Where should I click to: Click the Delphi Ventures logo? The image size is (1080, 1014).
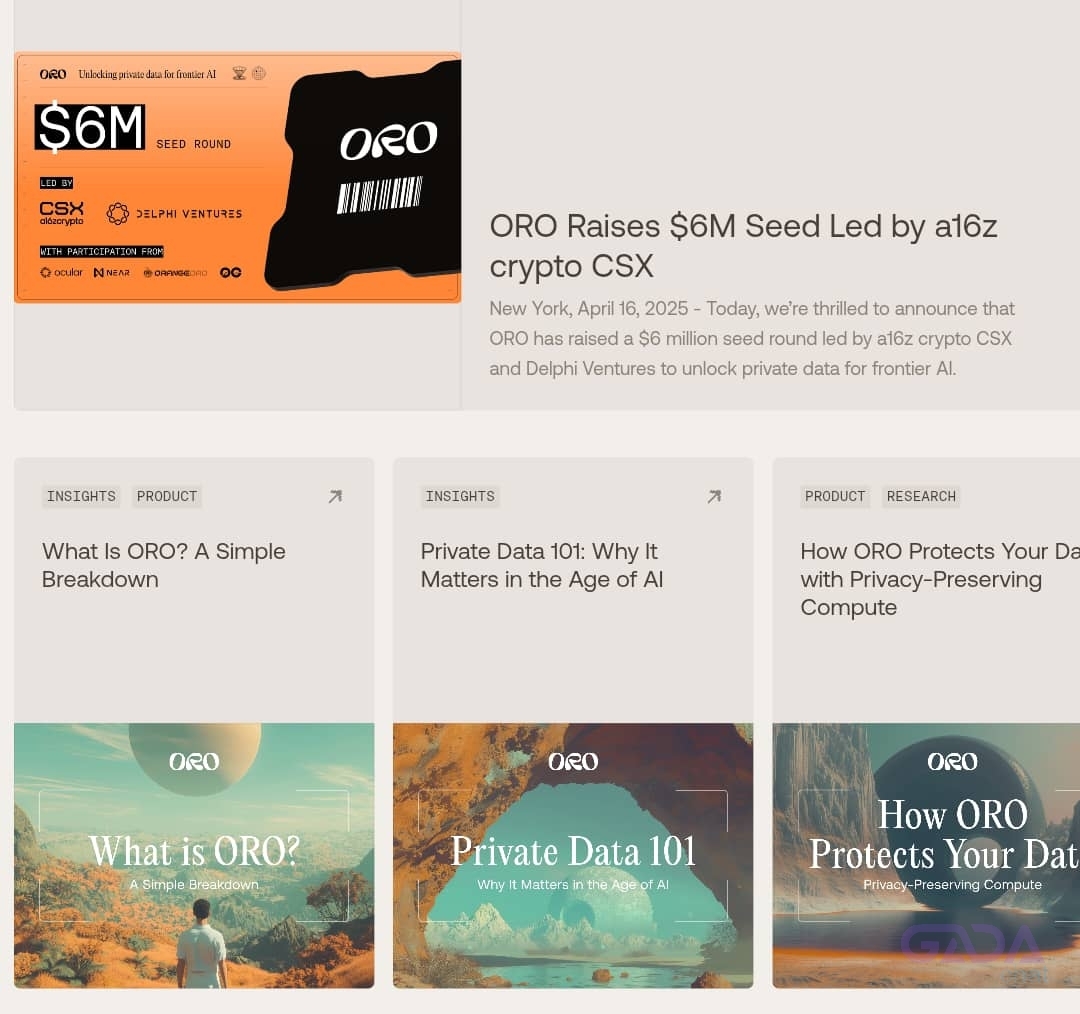tap(174, 214)
